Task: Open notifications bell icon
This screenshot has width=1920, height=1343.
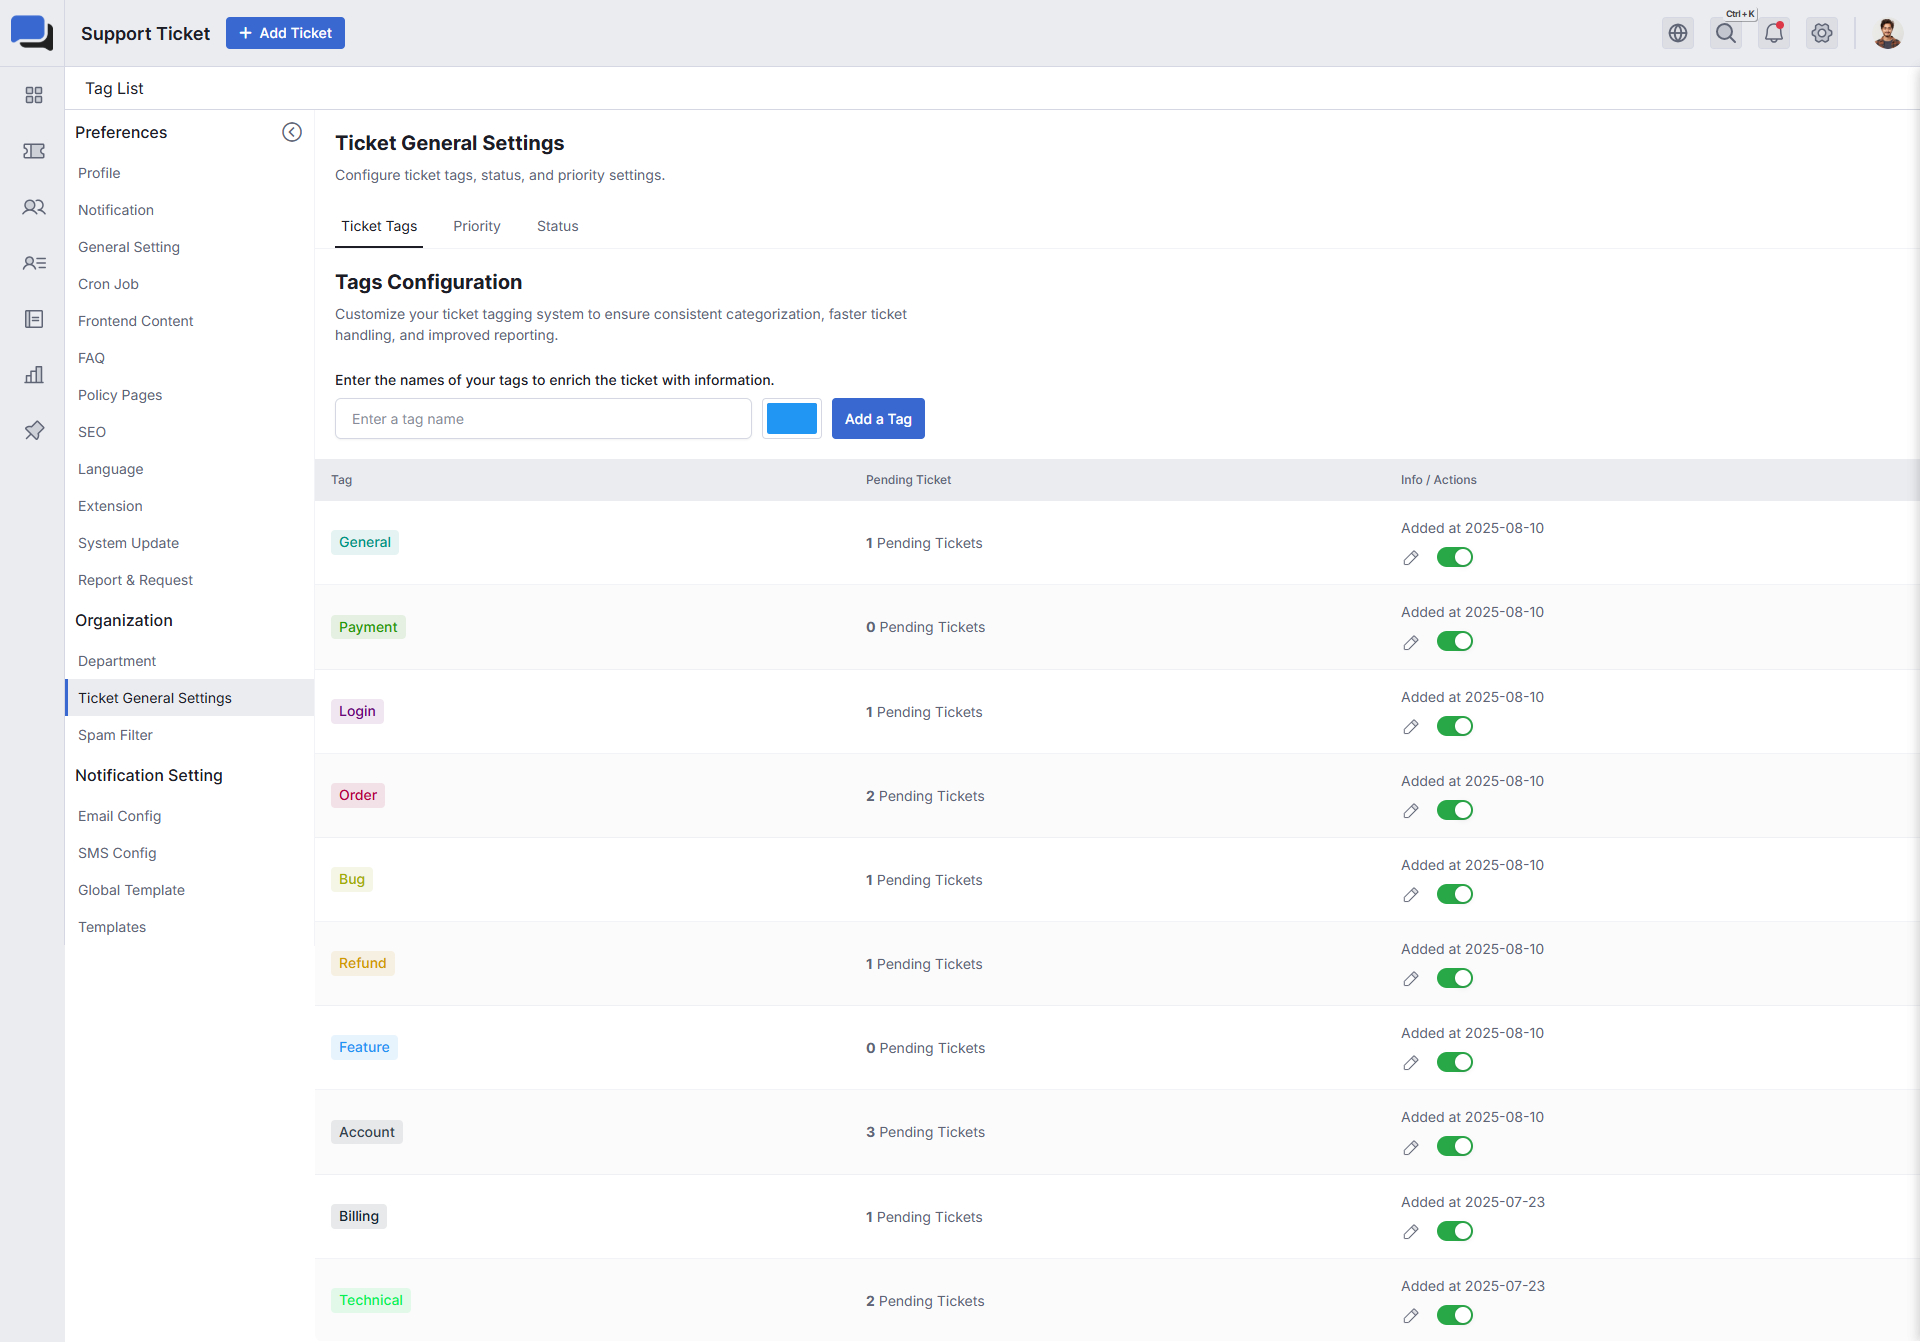Action: 1774,33
